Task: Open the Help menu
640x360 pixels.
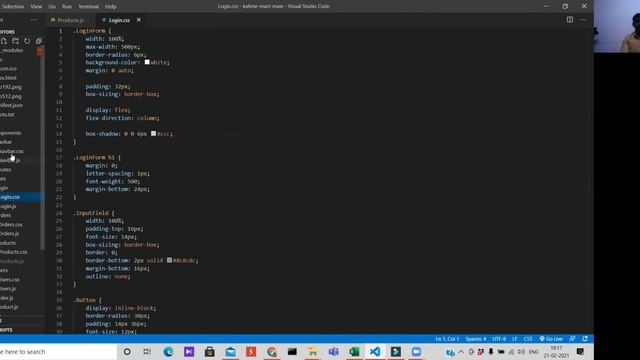Action: click(111, 7)
